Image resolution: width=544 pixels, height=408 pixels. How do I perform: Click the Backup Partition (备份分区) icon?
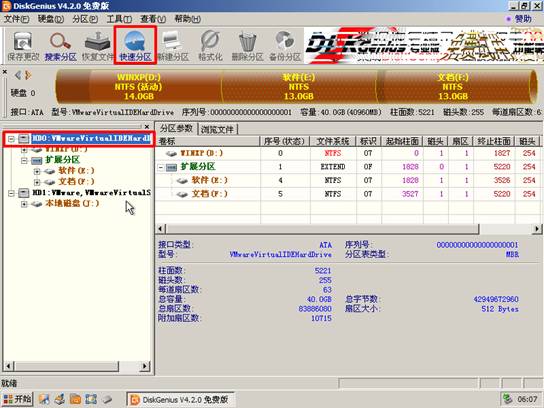click(x=285, y=46)
